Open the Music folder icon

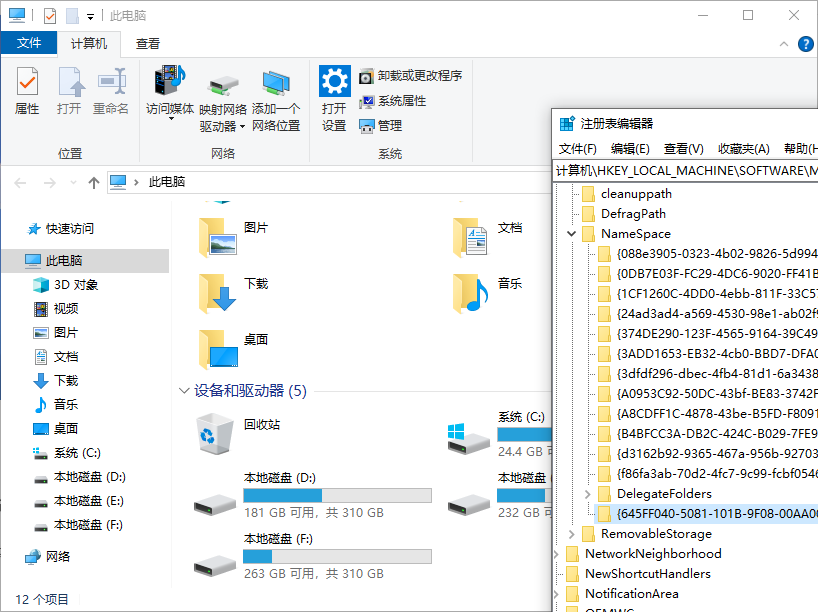pos(470,293)
